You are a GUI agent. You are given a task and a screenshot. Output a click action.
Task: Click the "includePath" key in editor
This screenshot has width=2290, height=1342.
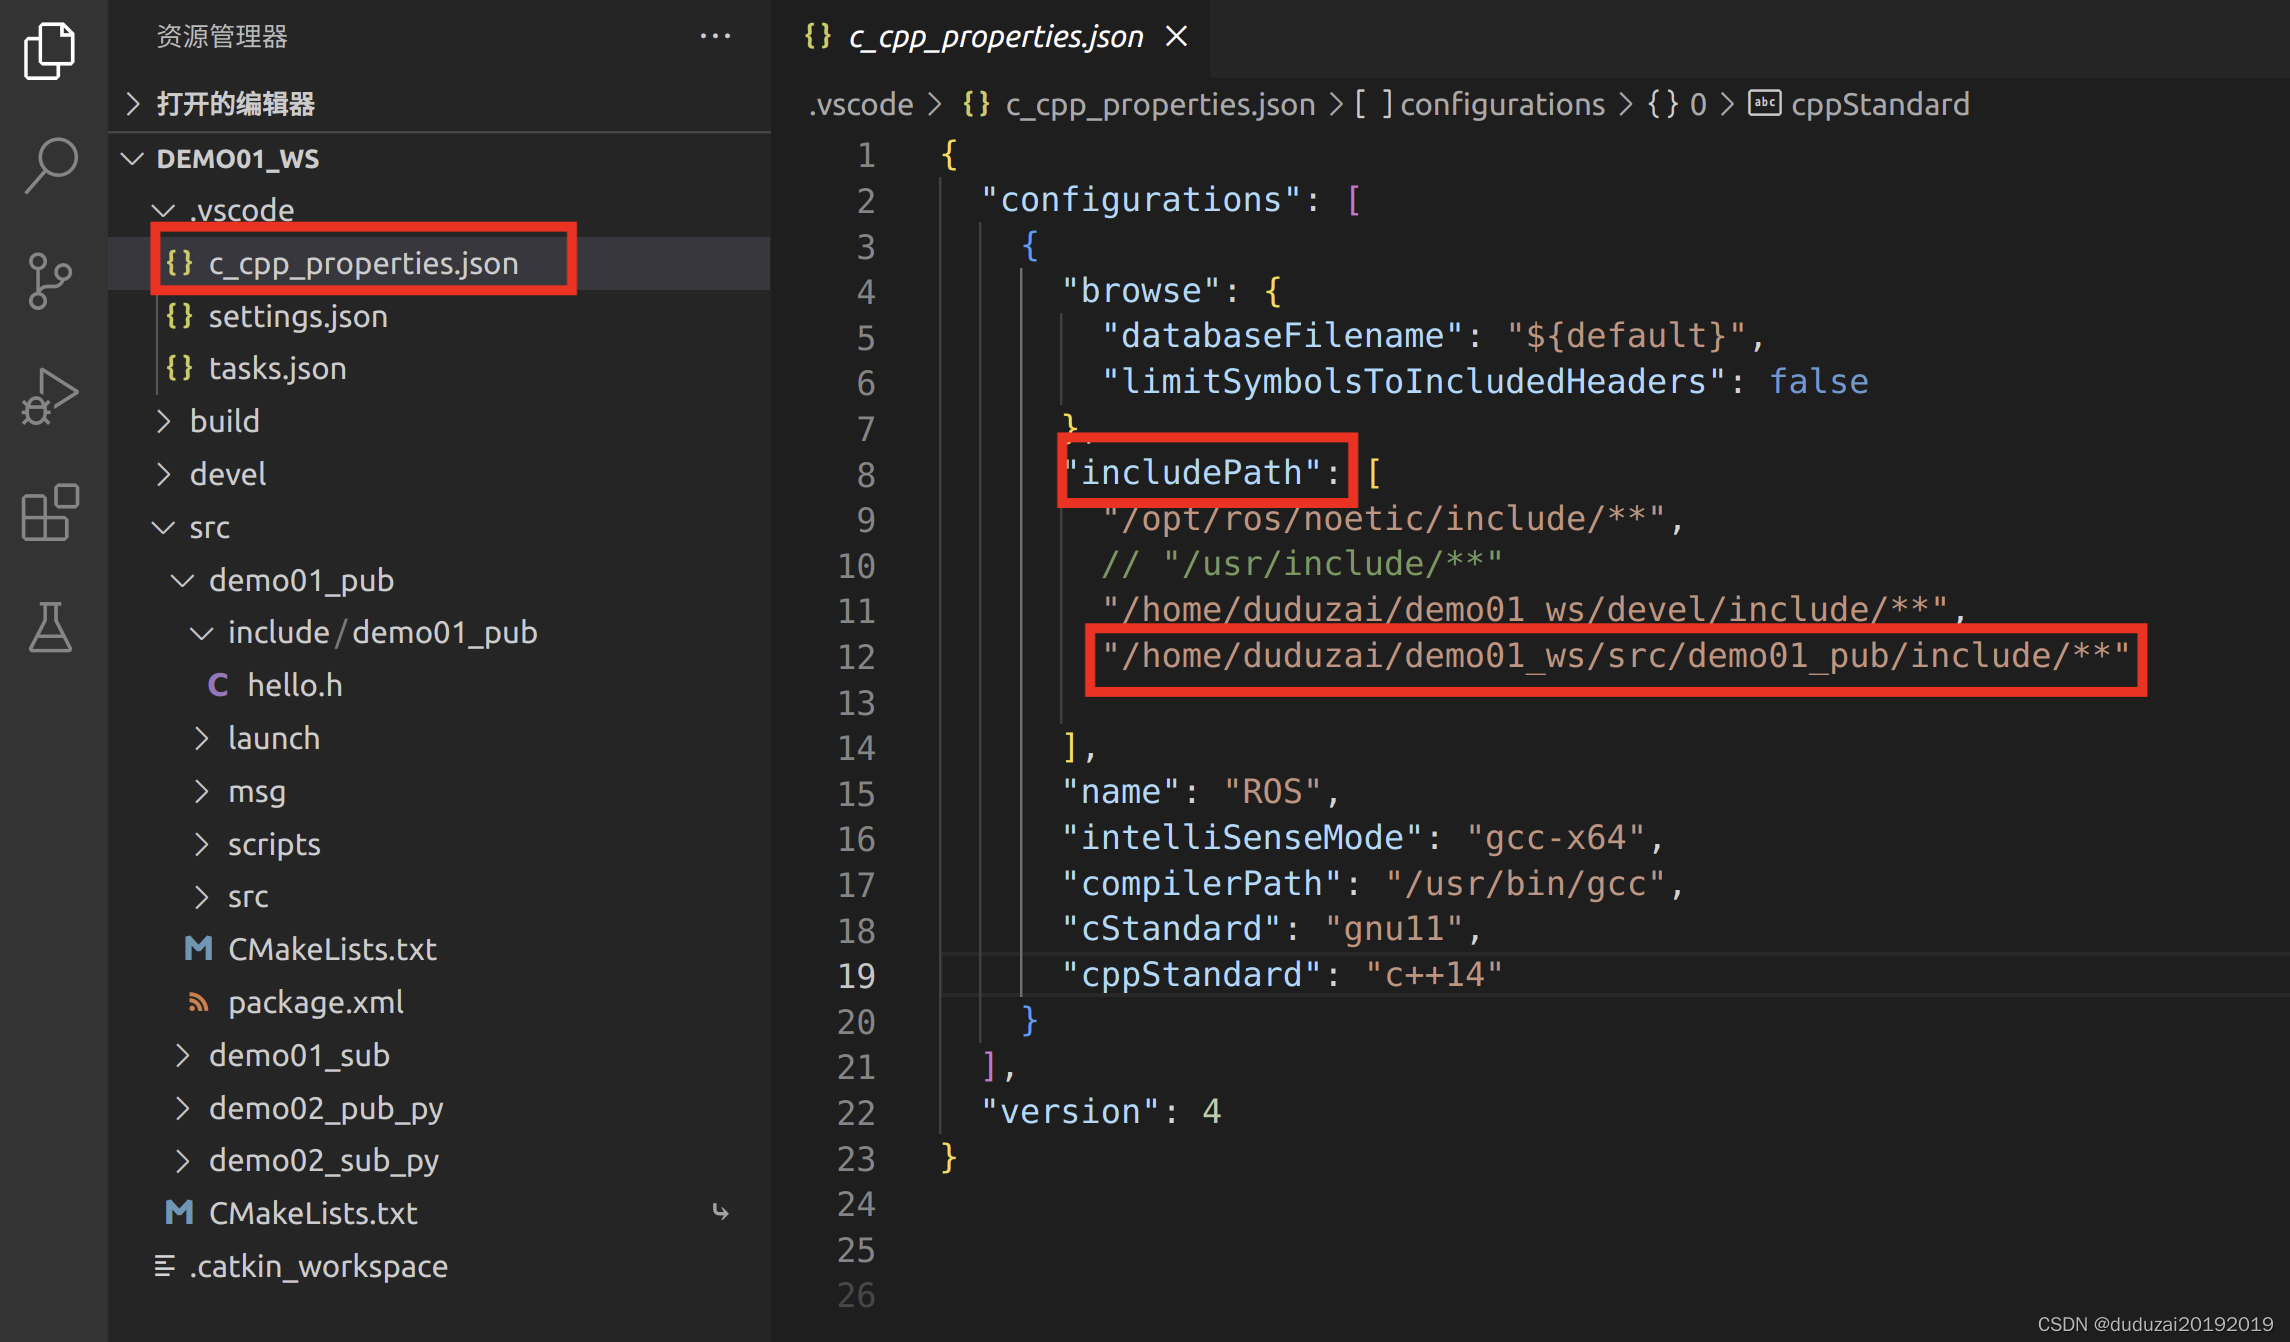pyautogui.click(x=1192, y=472)
